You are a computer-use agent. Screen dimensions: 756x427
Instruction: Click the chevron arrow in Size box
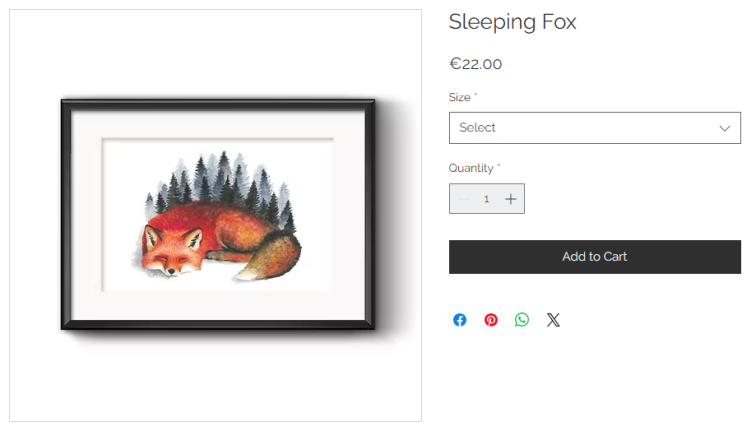(x=725, y=128)
